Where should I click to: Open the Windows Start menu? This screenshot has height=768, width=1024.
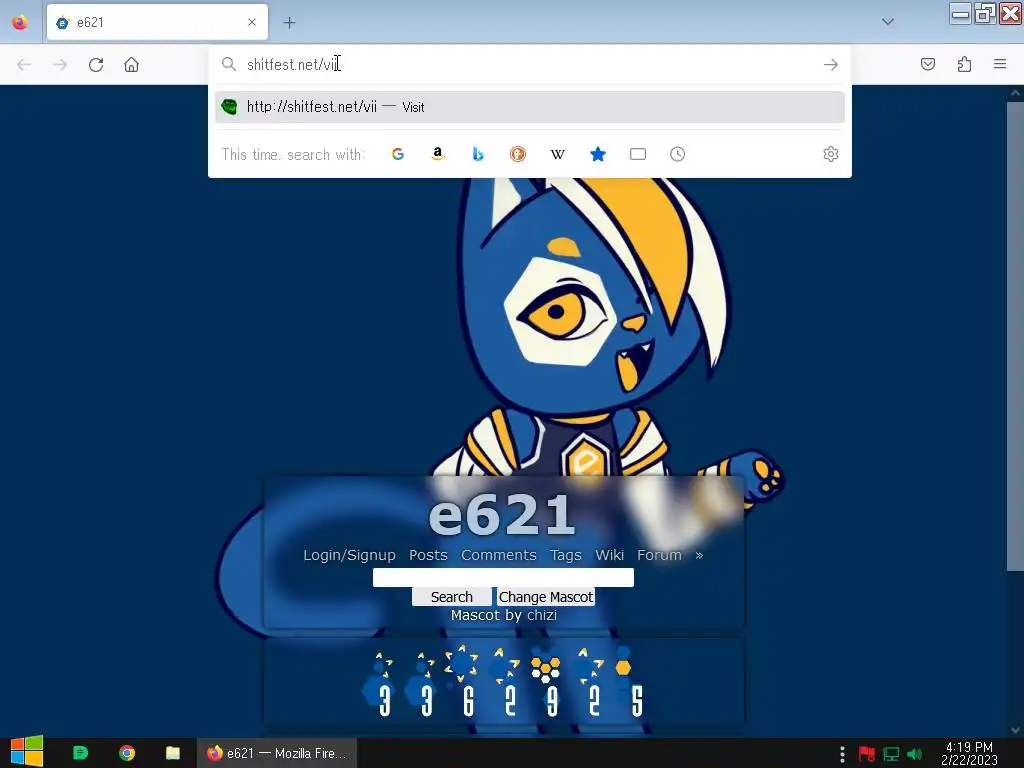pos(27,752)
